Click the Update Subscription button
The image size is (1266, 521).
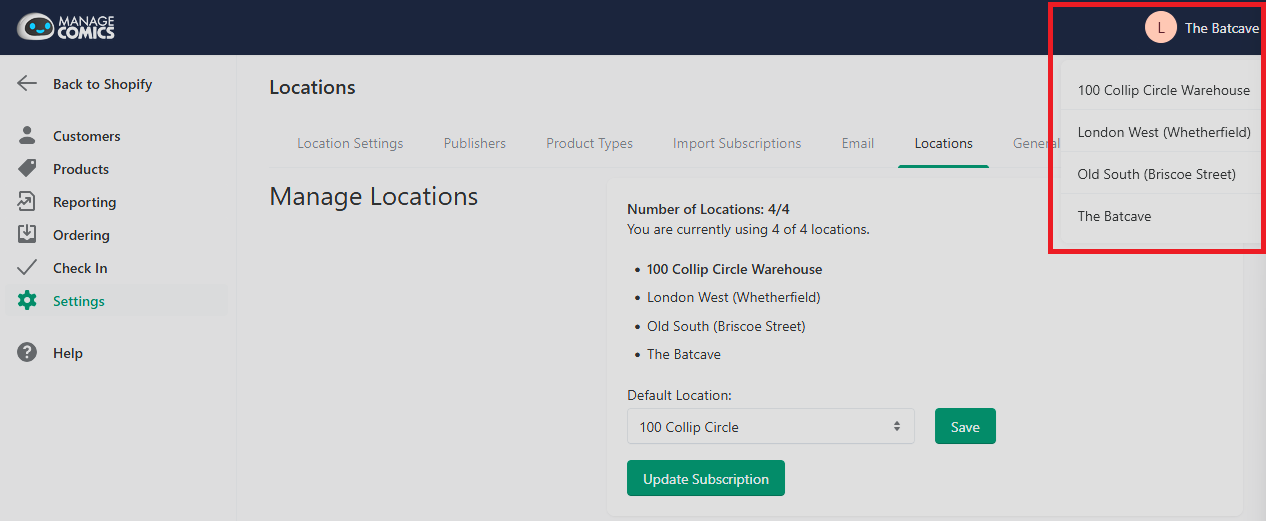(x=706, y=478)
